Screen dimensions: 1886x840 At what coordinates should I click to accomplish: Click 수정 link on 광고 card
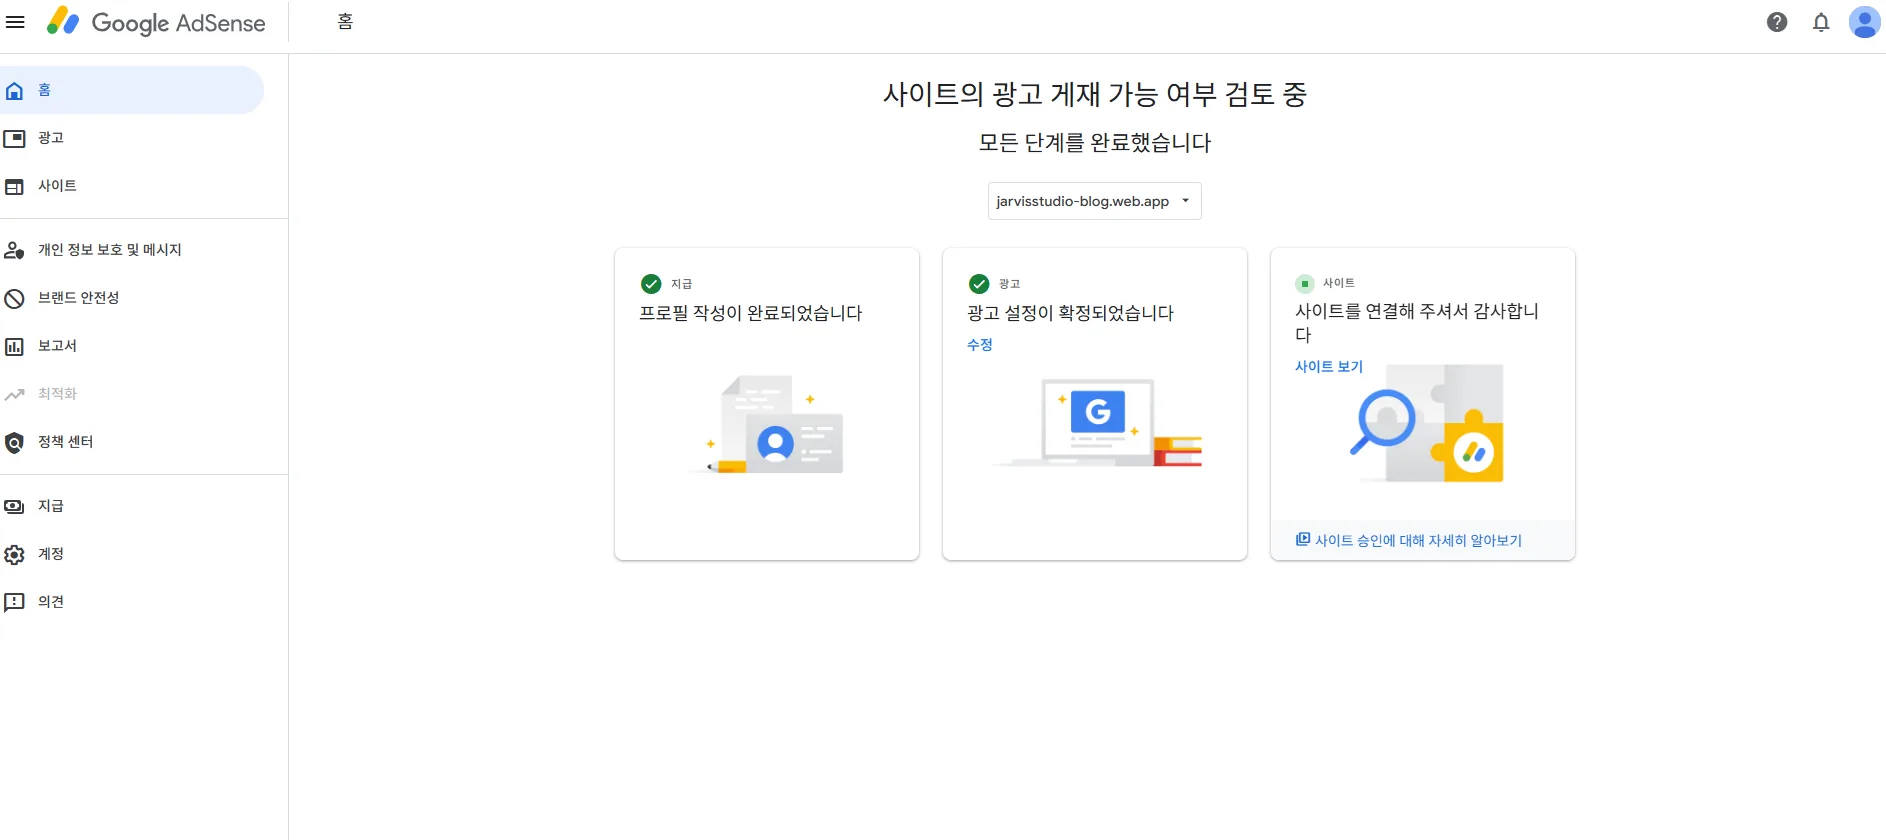point(979,344)
